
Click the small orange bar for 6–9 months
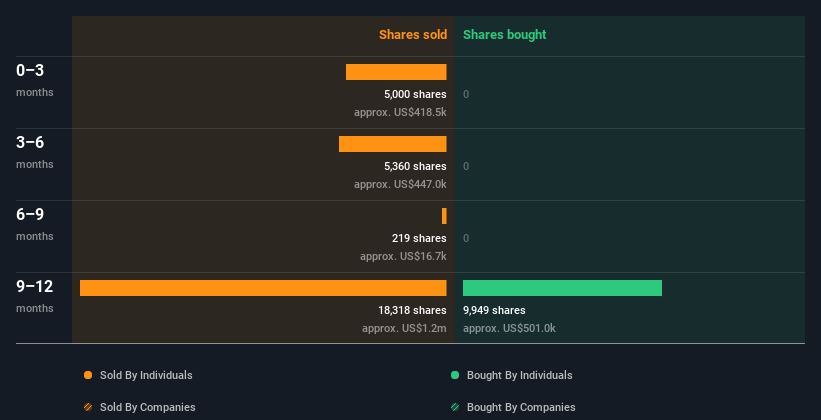tap(445, 216)
